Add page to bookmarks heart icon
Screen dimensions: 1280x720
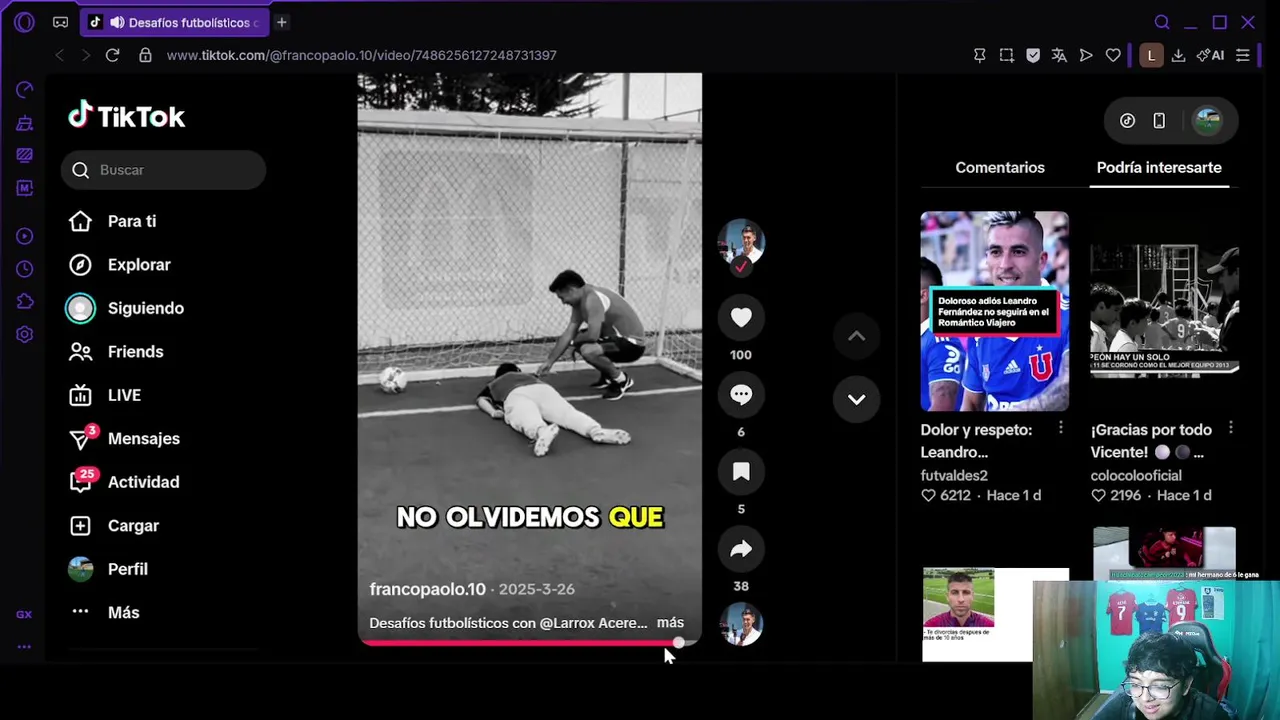(x=1113, y=55)
